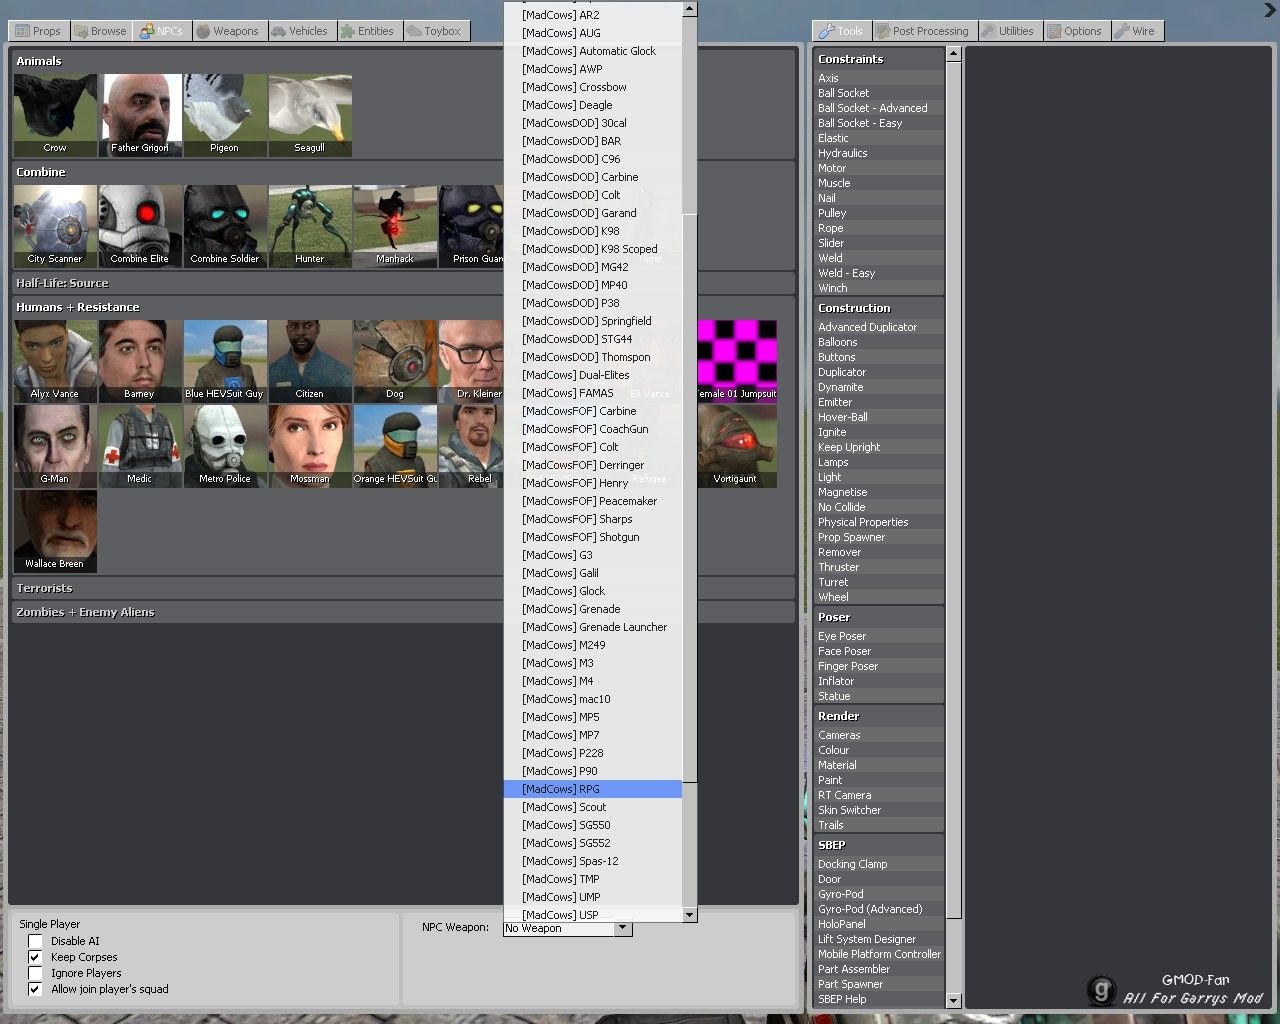Collapse the Combine category header
The image size is (1280, 1024).
click(x=258, y=172)
